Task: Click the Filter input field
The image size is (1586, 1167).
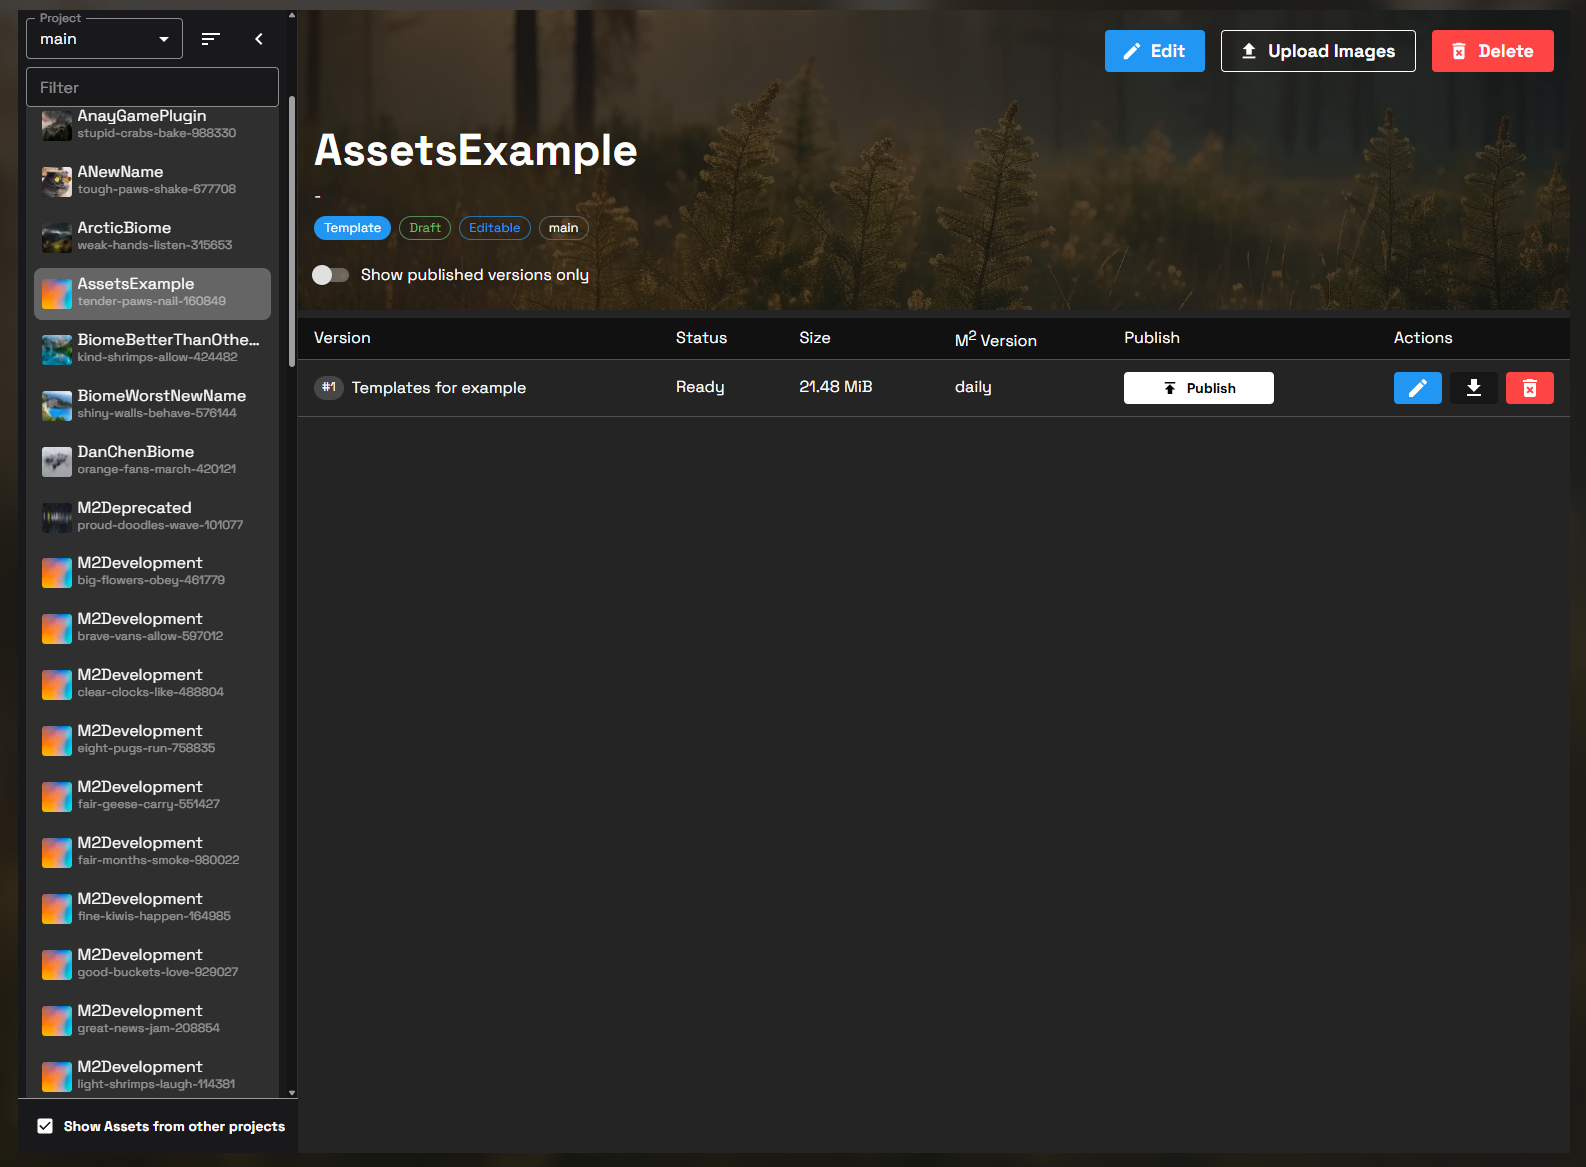Action: pyautogui.click(x=152, y=88)
